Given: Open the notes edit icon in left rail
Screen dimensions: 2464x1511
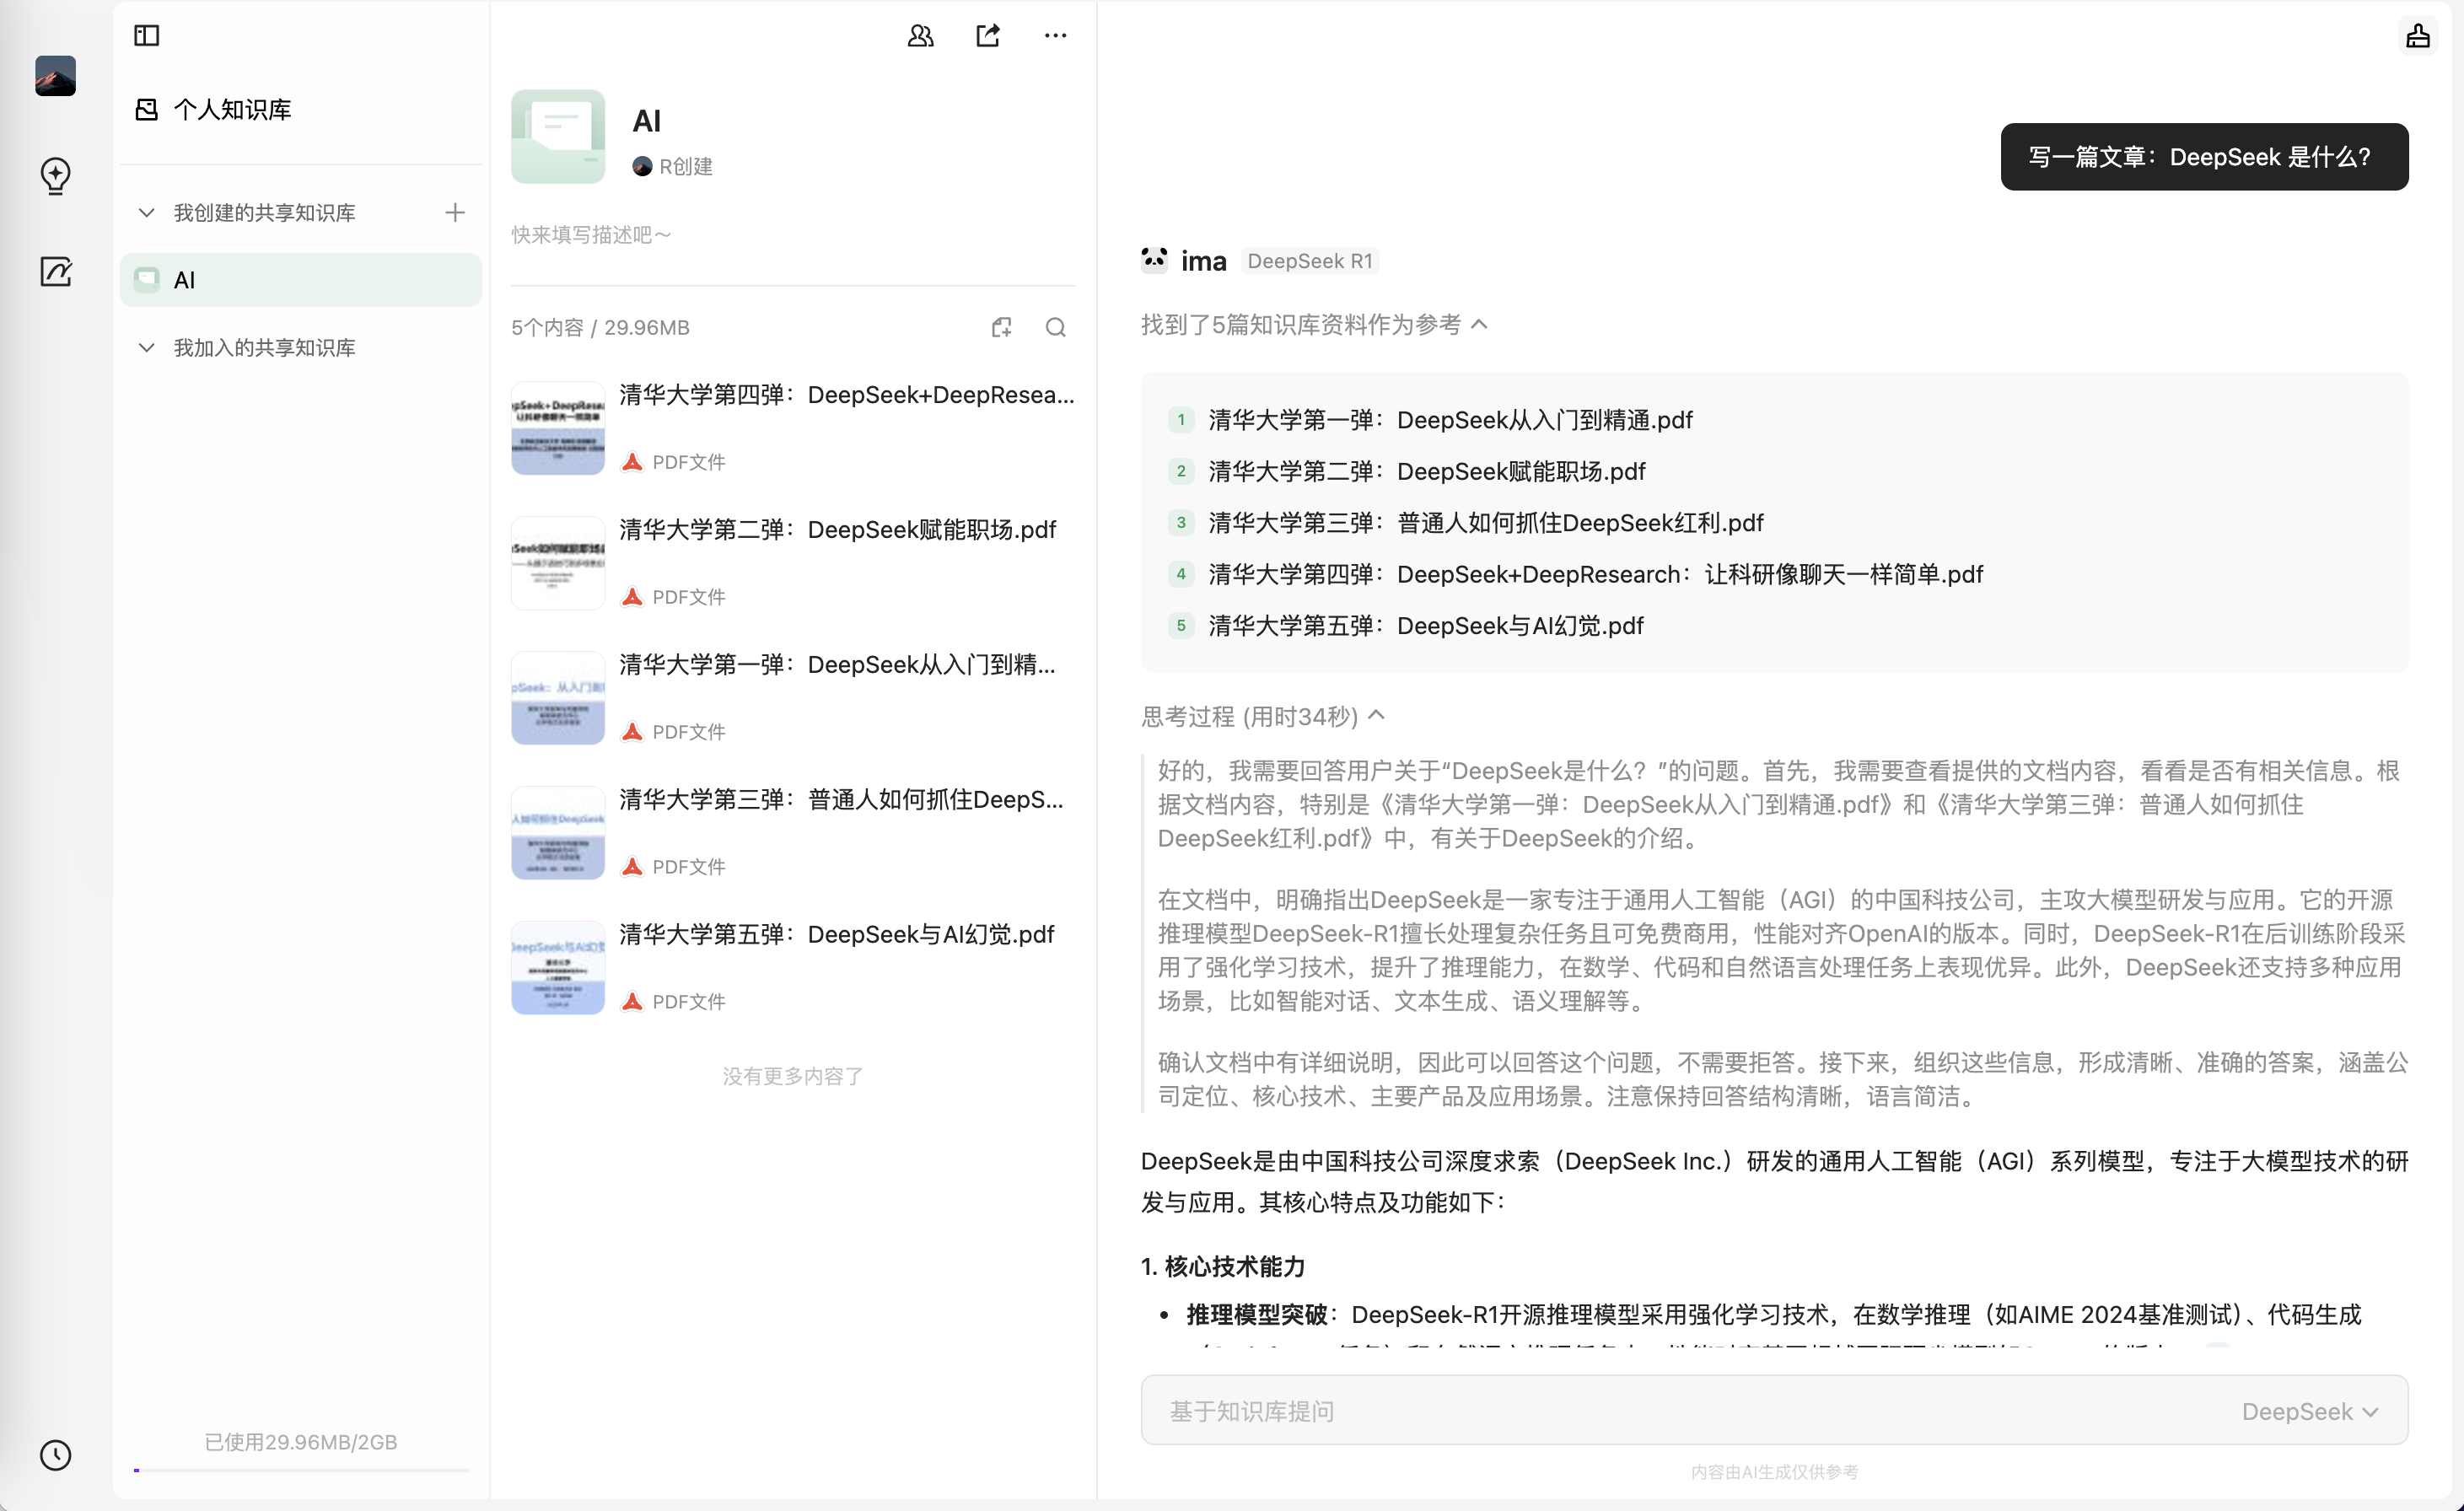Looking at the screenshot, I should [55, 271].
